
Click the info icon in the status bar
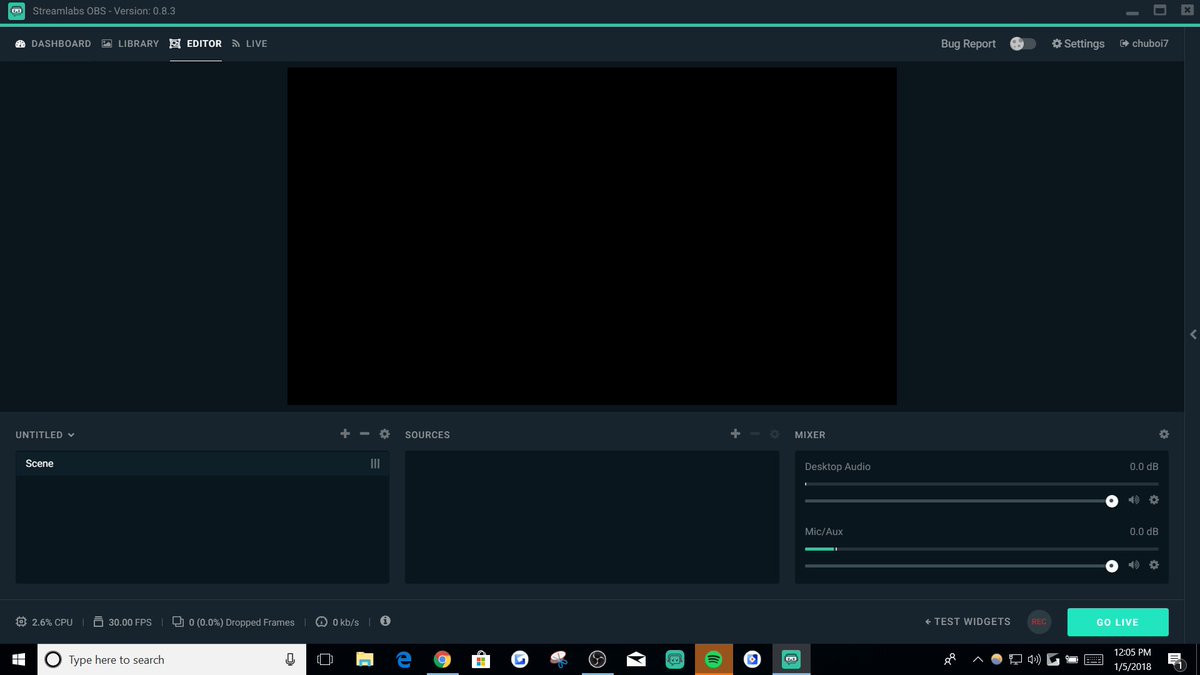coord(385,621)
